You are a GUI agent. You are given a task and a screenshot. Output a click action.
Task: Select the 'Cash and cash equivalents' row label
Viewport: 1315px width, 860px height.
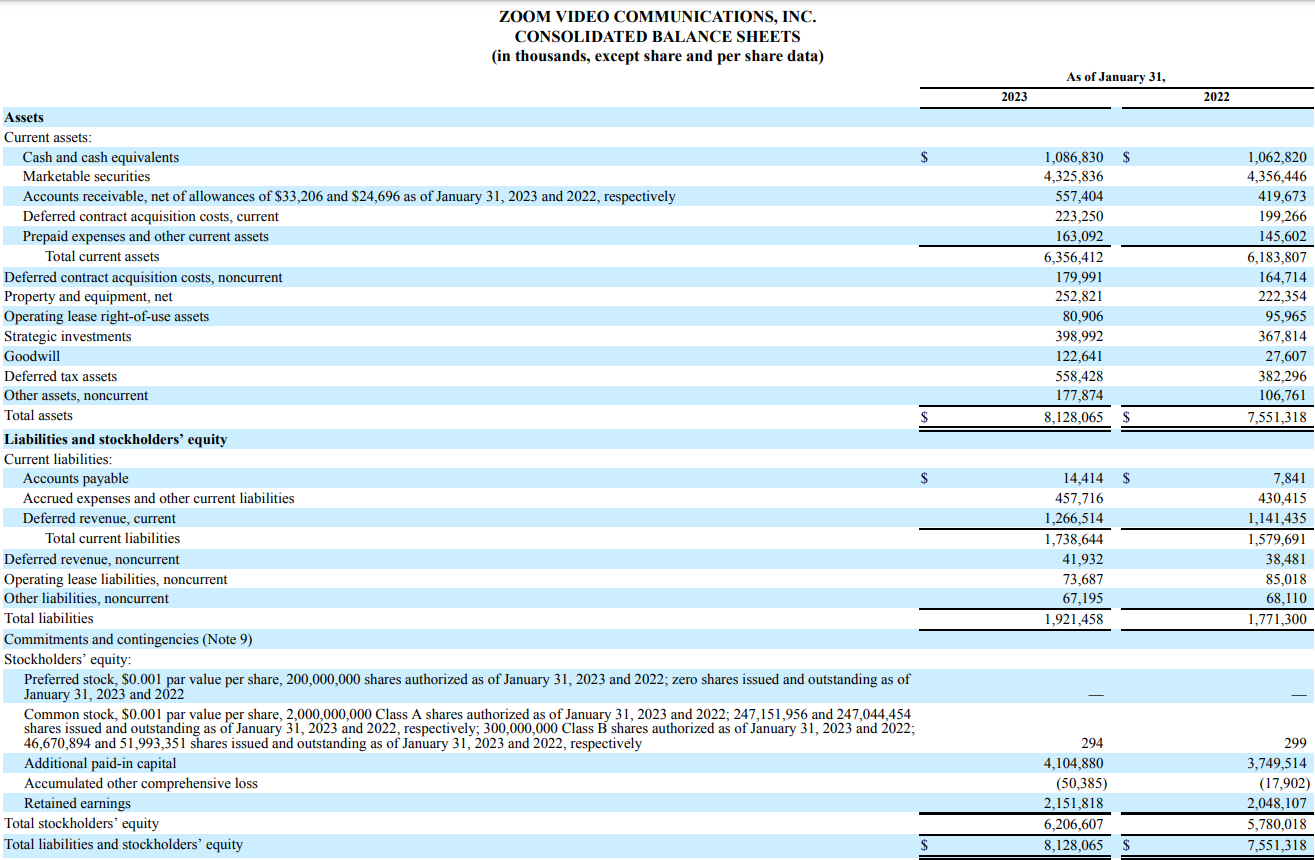[x=101, y=157]
